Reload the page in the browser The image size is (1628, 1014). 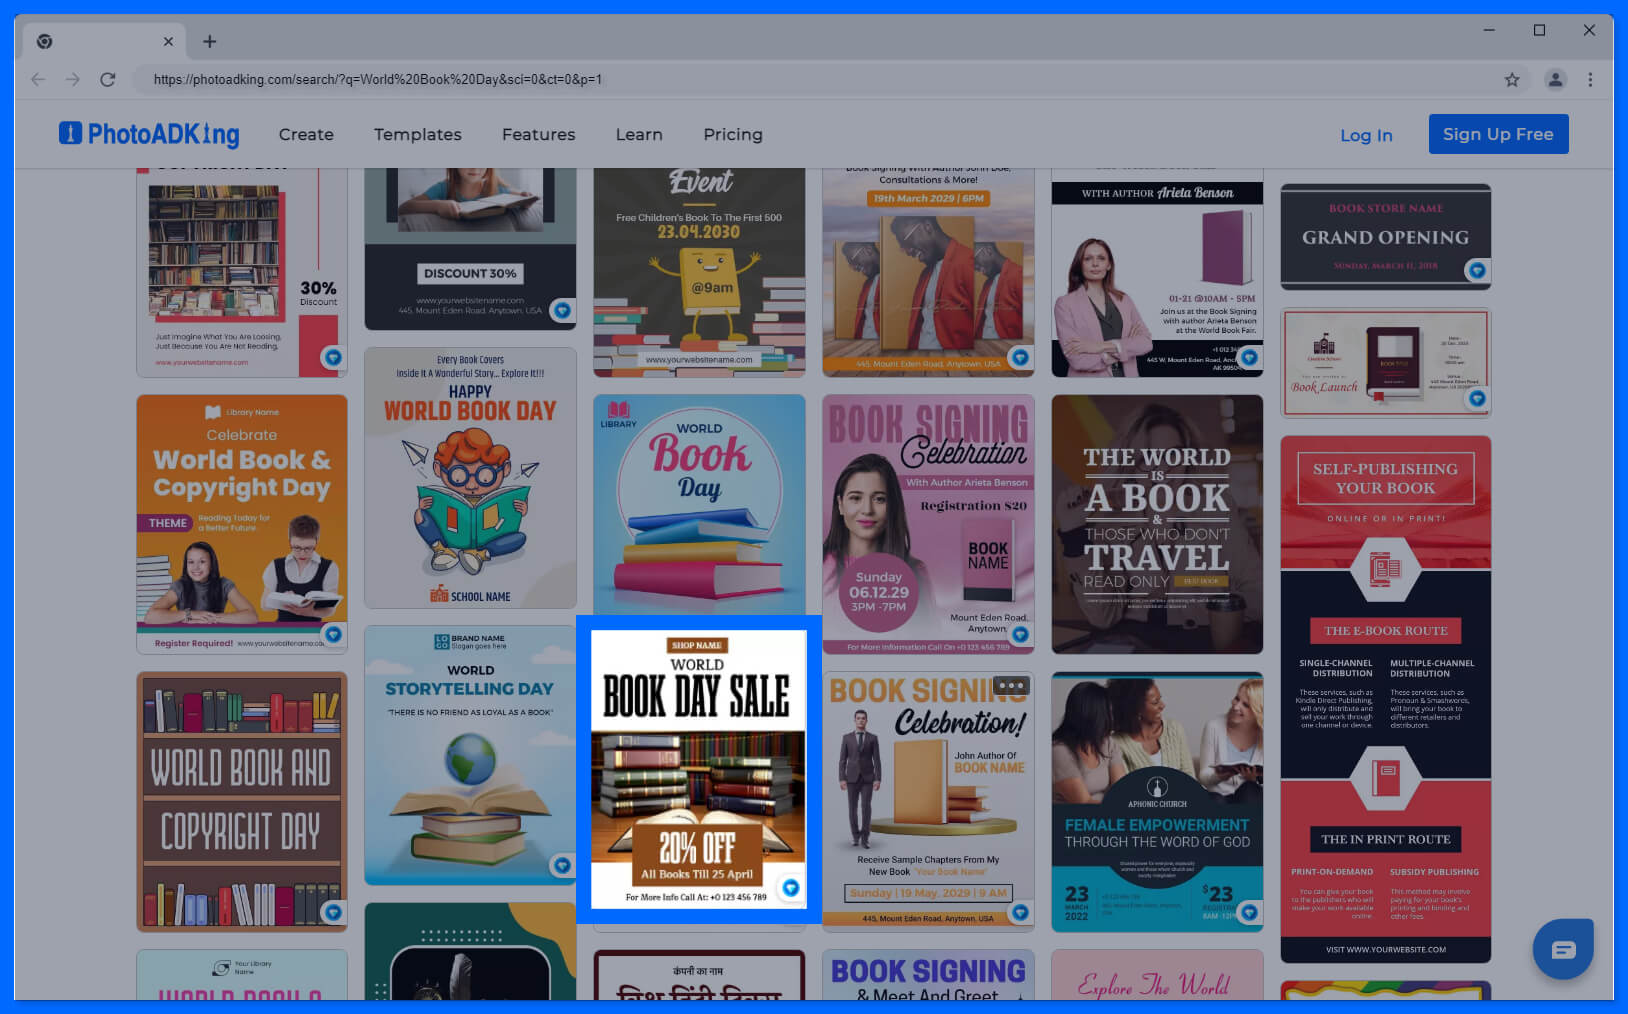[108, 80]
